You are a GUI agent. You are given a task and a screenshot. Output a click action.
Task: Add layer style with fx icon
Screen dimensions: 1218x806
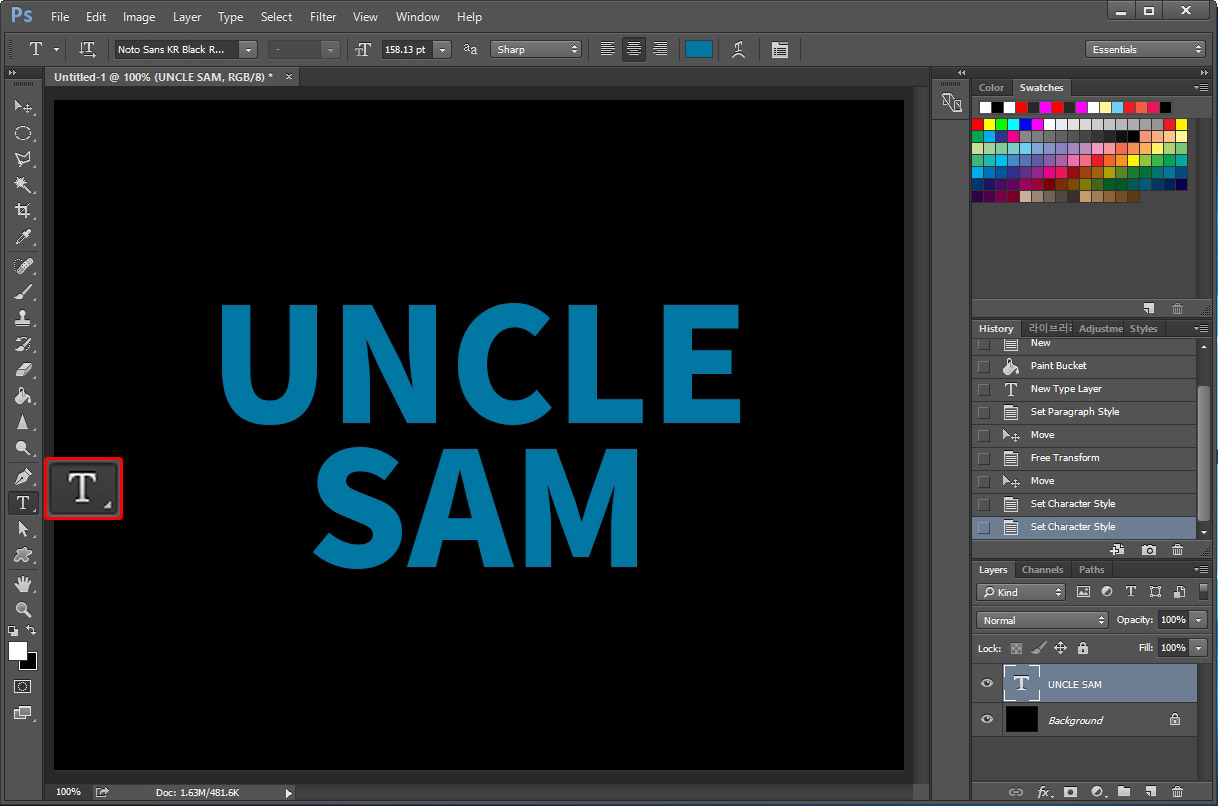point(1043,792)
